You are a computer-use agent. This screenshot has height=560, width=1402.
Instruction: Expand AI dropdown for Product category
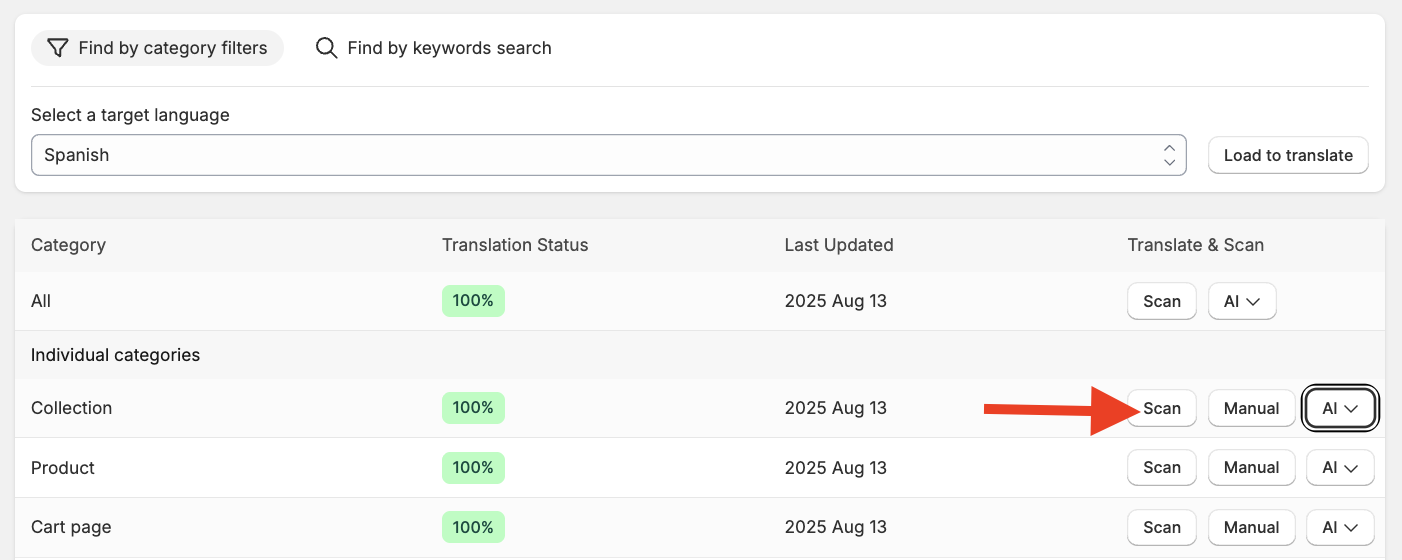click(x=1340, y=468)
